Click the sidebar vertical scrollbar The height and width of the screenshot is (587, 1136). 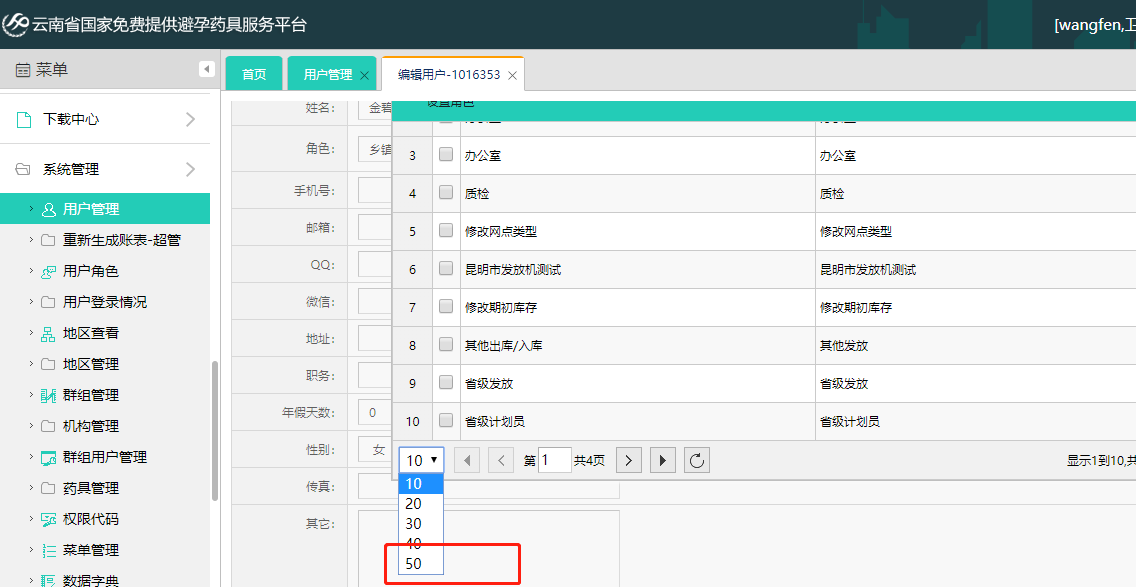[x=214, y=431]
